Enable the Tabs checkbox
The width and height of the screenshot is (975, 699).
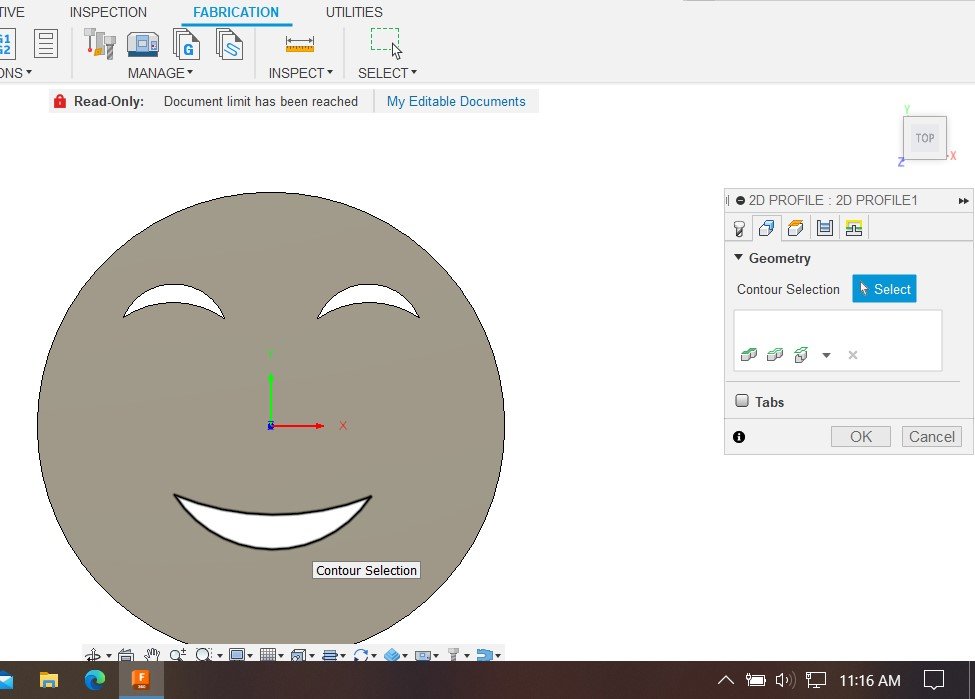tap(742, 400)
